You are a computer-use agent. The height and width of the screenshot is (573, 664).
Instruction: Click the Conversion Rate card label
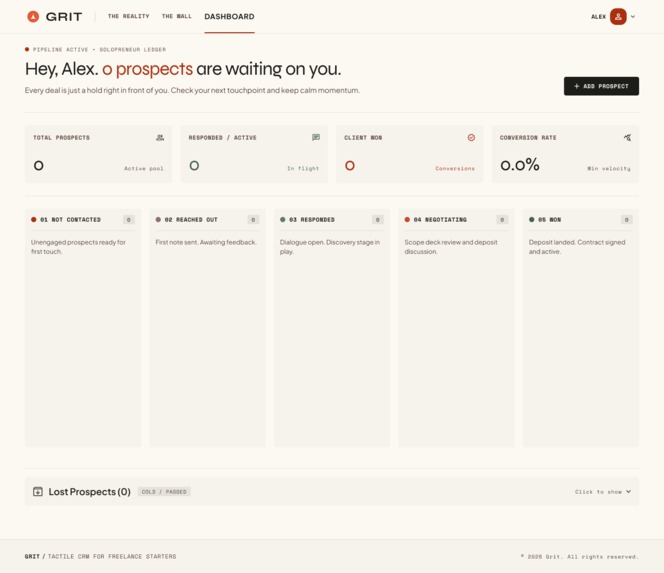(x=528, y=138)
